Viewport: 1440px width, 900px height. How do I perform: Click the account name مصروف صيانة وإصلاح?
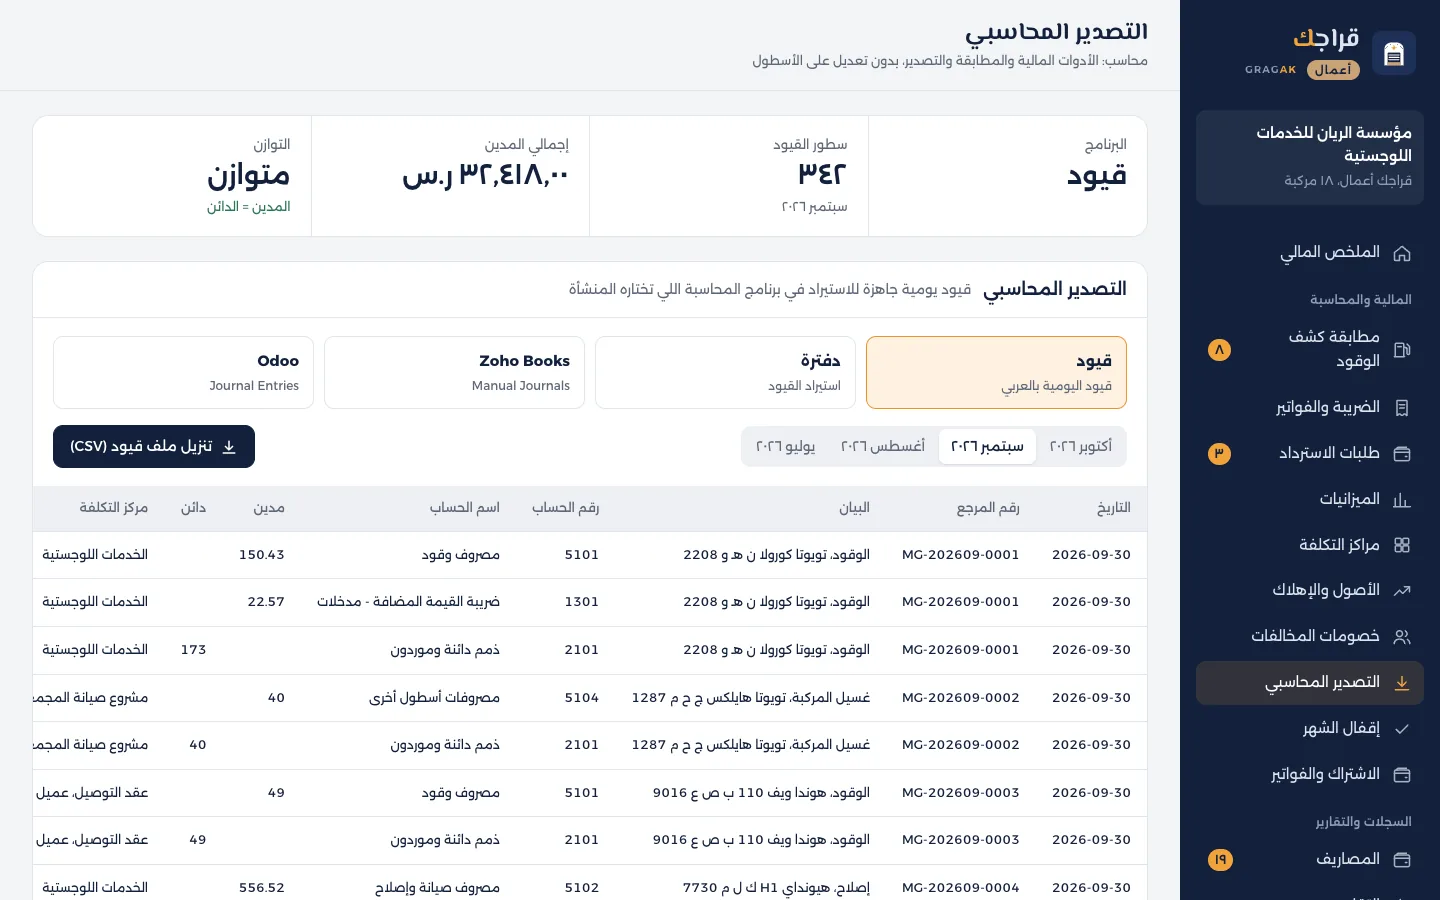point(438,888)
